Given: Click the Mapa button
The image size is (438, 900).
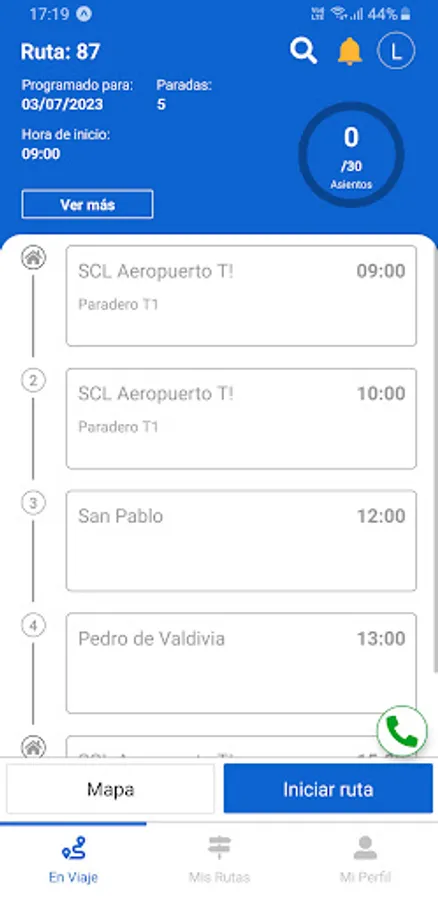Looking at the screenshot, I should coord(110,789).
